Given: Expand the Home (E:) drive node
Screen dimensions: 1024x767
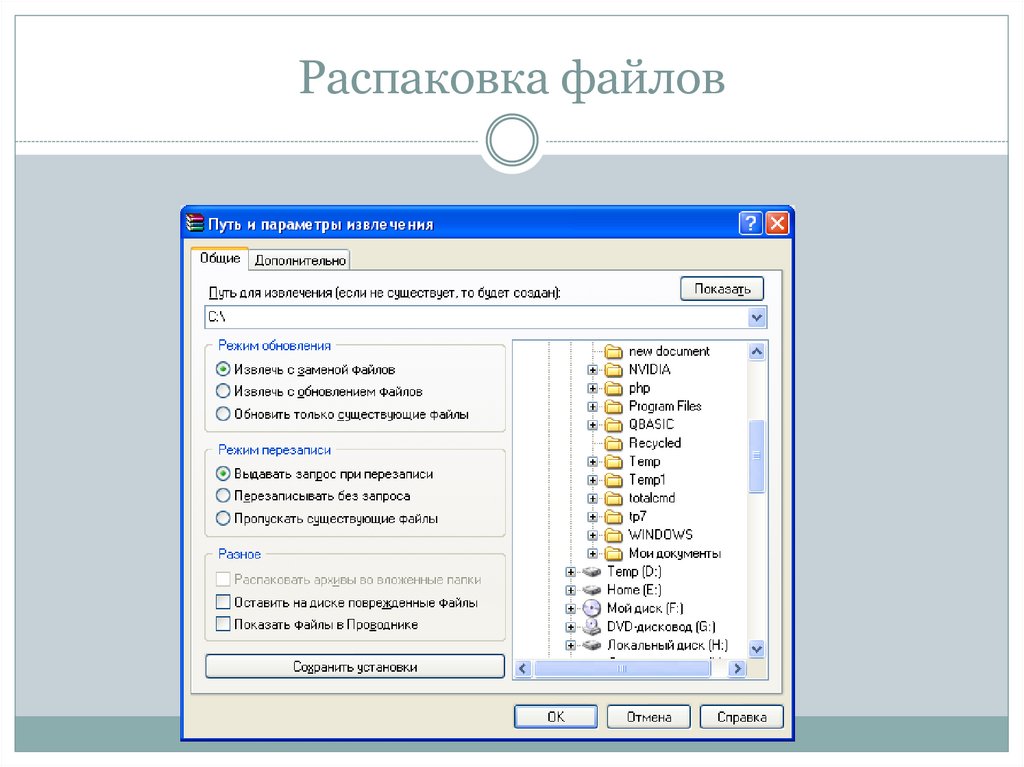Looking at the screenshot, I should click(570, 590).
